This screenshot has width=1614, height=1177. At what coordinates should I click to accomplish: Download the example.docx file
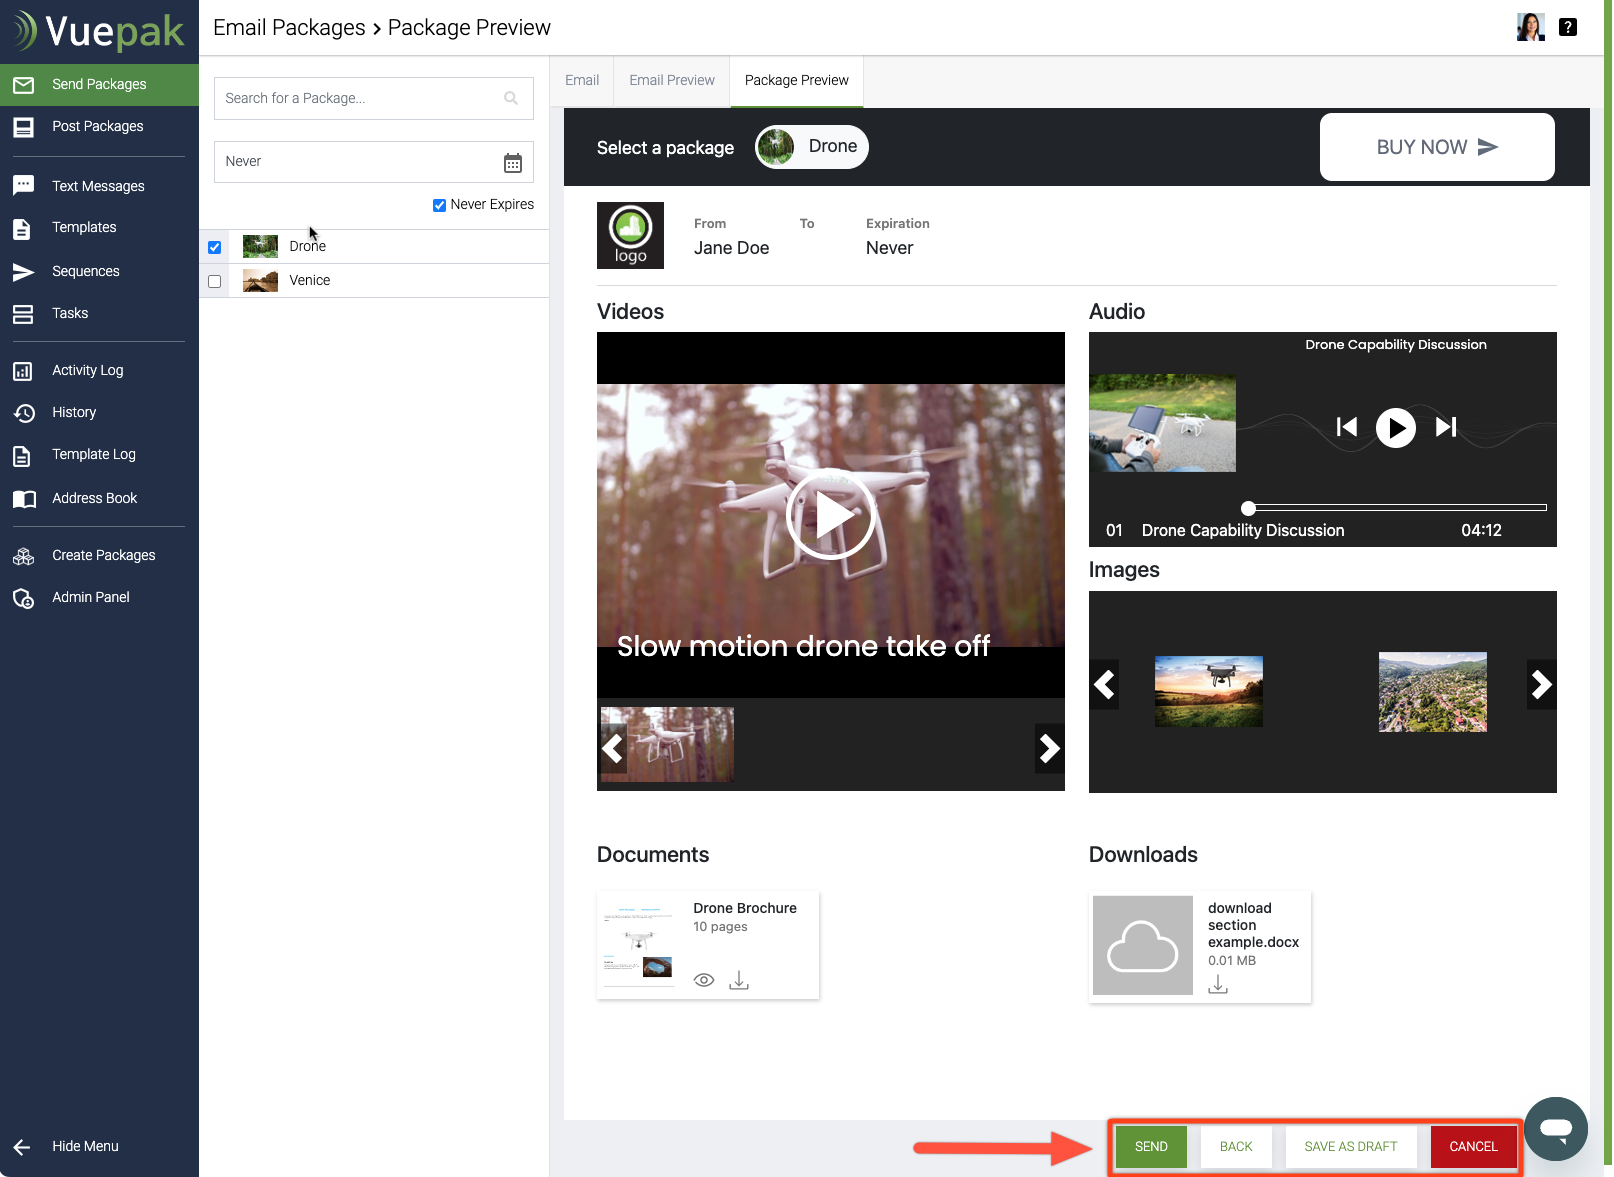(1218, 985)
